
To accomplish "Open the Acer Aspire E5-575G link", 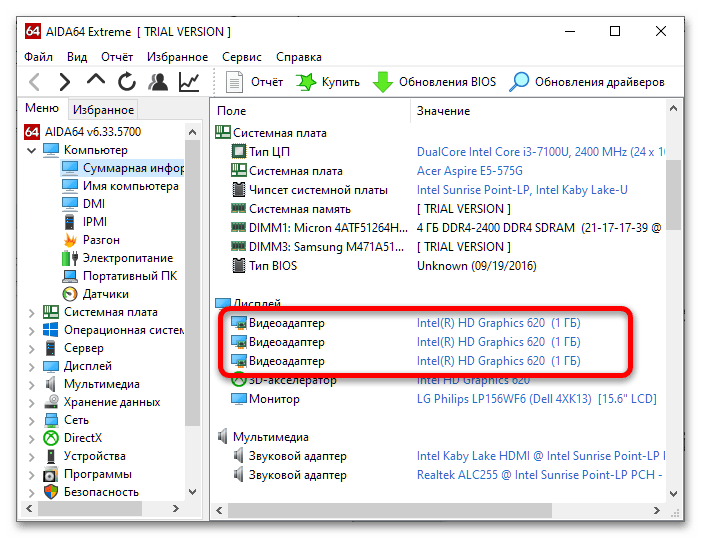I will pyautogui.click(x=469, y=171).
